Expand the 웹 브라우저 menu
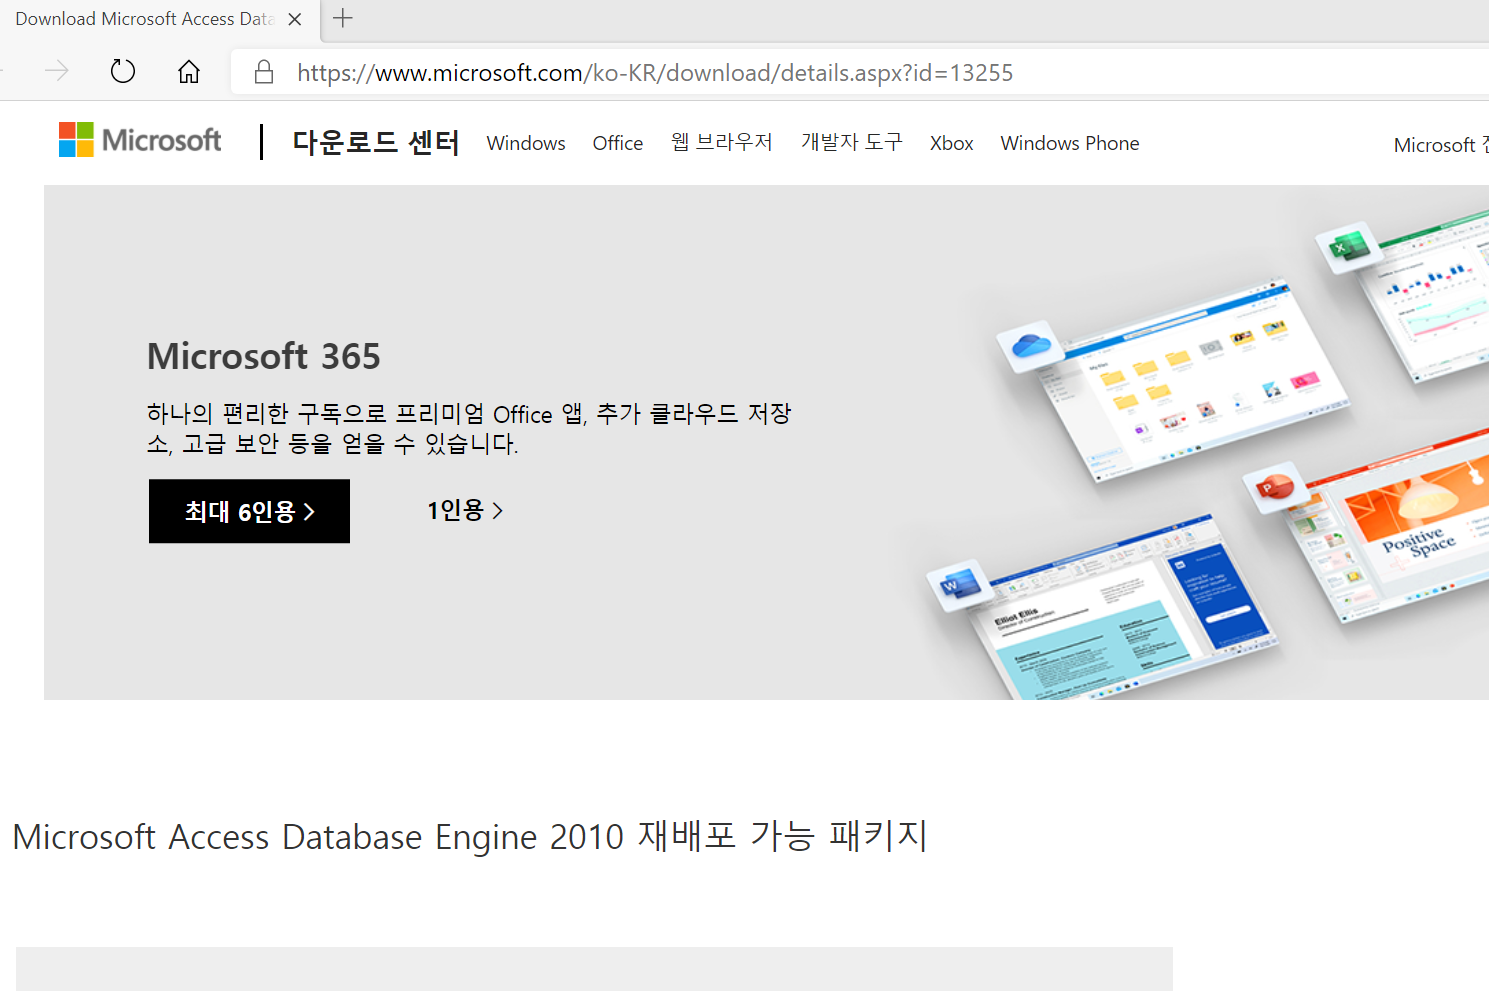 point(721,143)
